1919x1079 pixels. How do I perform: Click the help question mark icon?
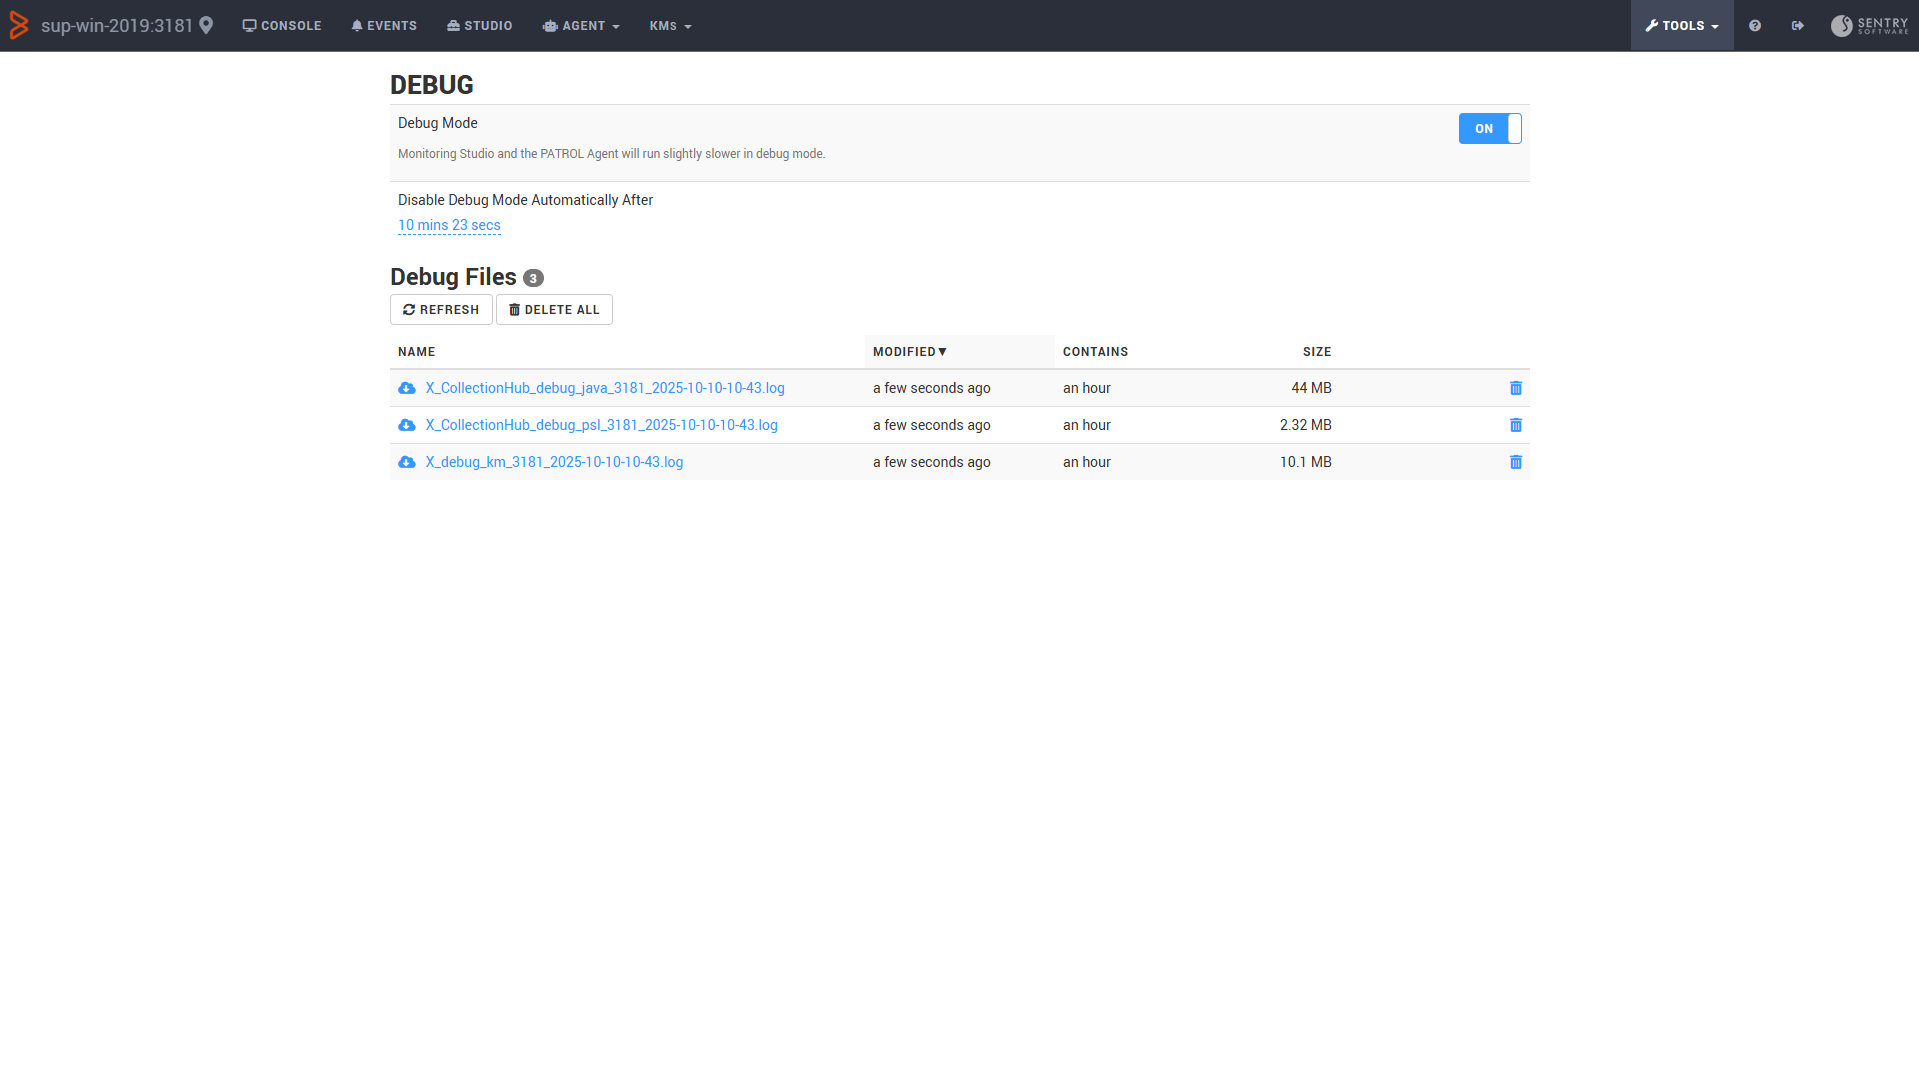1754,26
